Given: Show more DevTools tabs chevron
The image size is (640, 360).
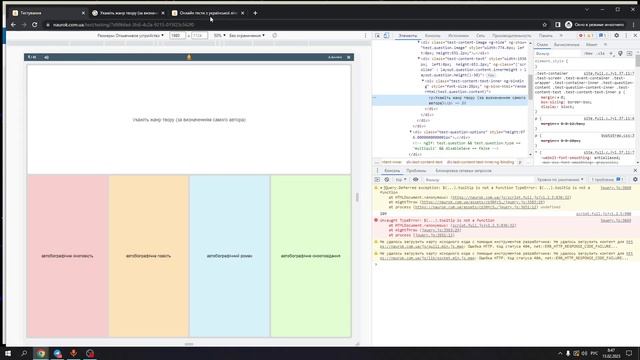Looking at the screenshot, I should pyautogui.click(x=561, y=36).
